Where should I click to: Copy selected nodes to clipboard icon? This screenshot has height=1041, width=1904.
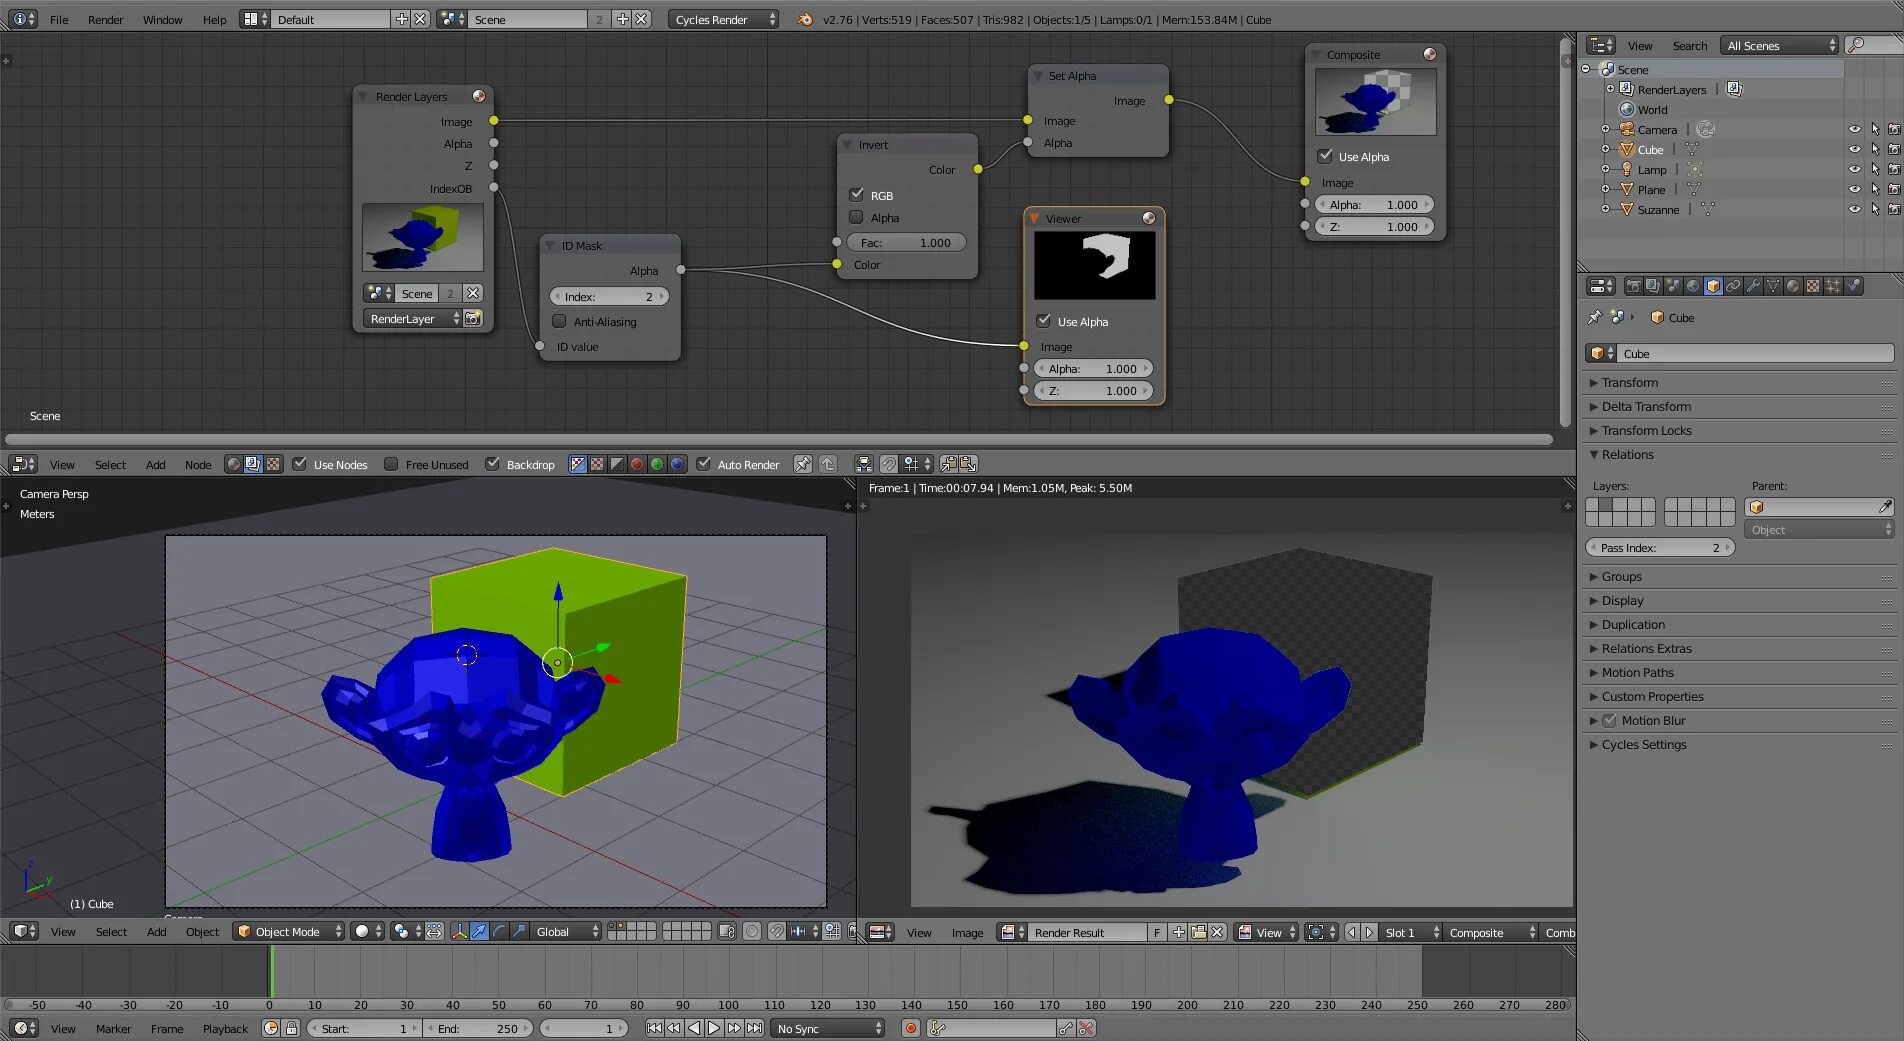coord(949,464)
